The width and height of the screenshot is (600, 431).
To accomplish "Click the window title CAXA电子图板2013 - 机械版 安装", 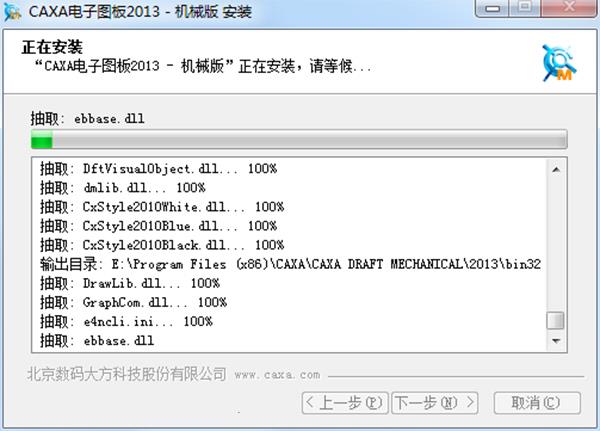I will point(140,11).
